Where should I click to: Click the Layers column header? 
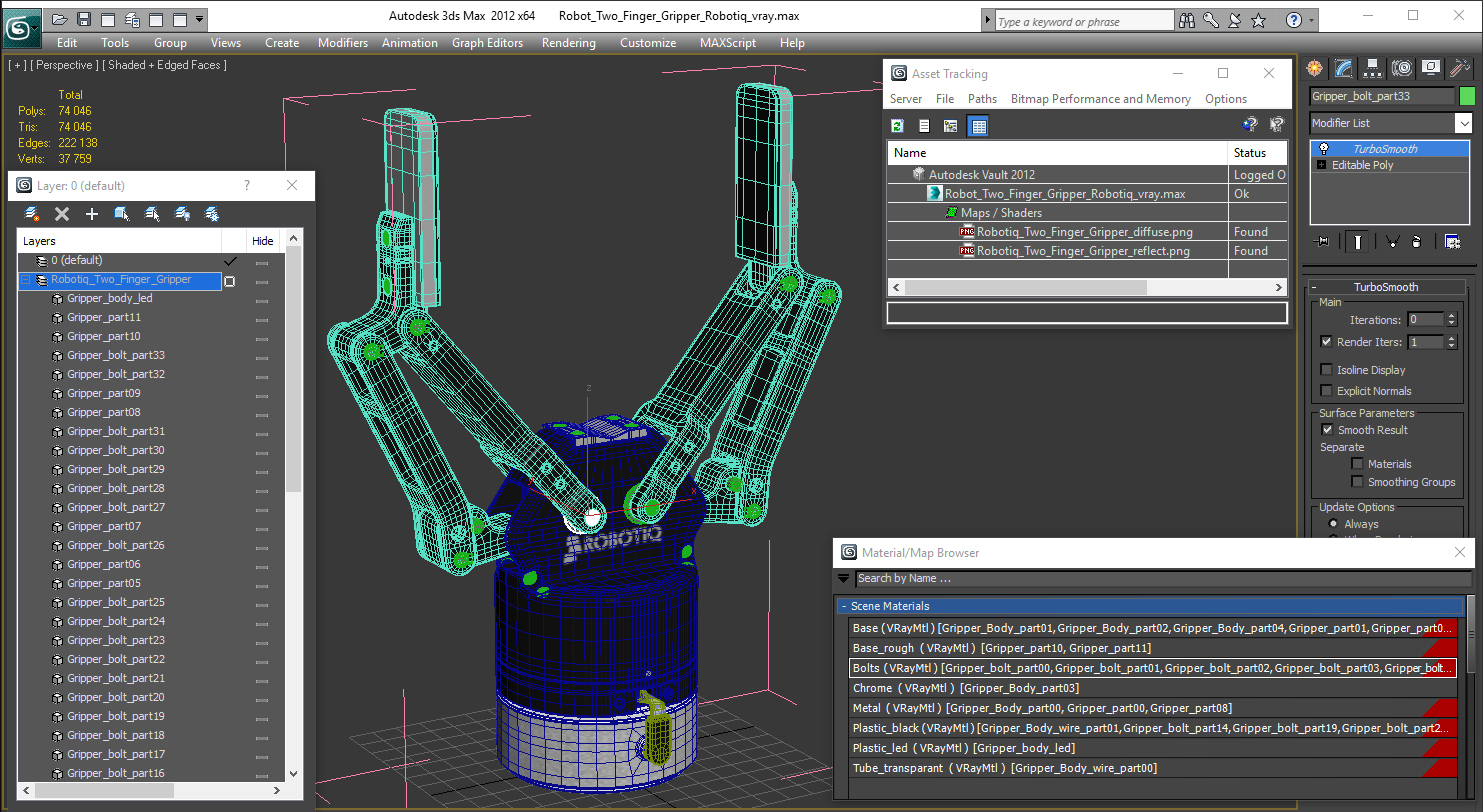[x=120, y=241]
